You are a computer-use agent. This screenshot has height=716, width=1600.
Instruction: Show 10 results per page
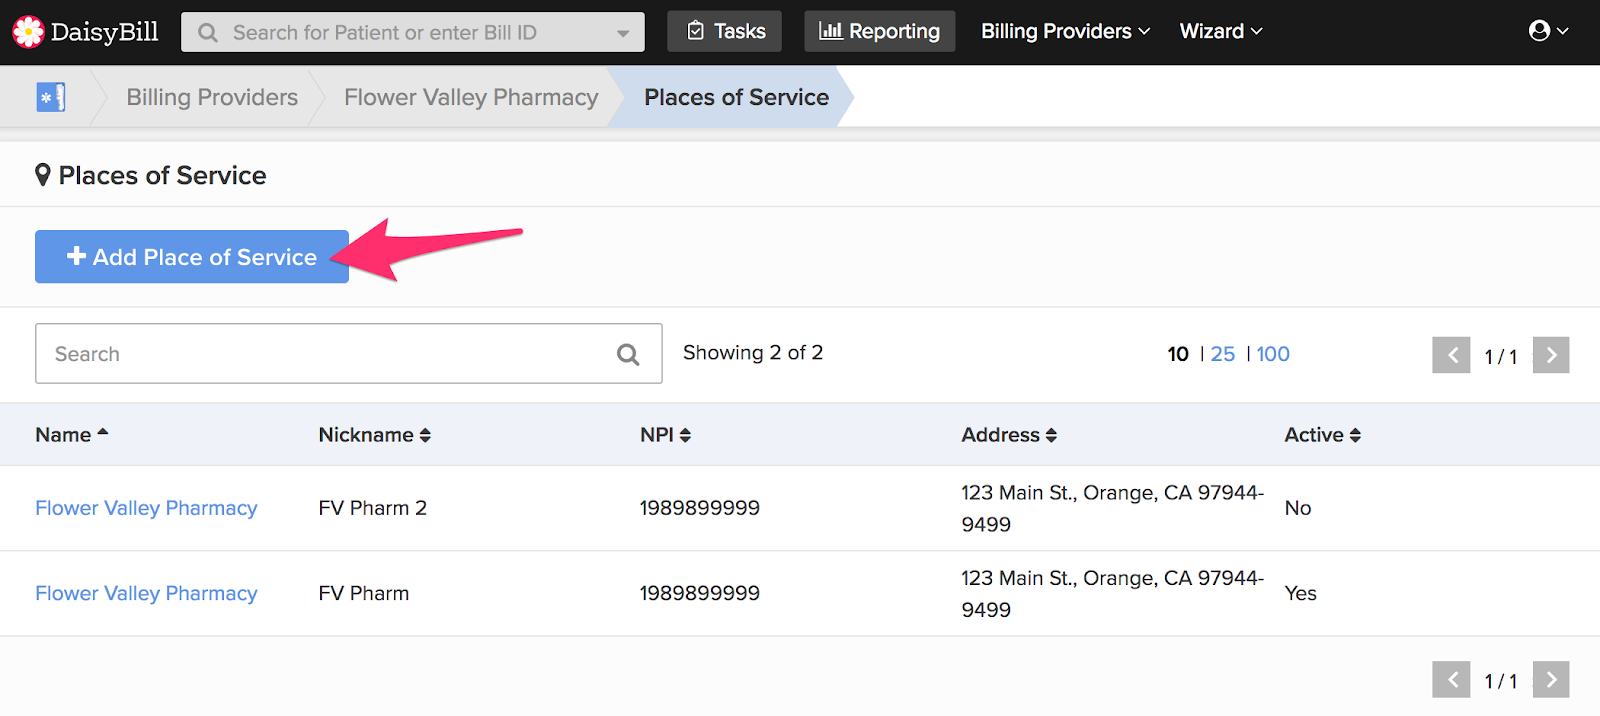click(1178, 354)
